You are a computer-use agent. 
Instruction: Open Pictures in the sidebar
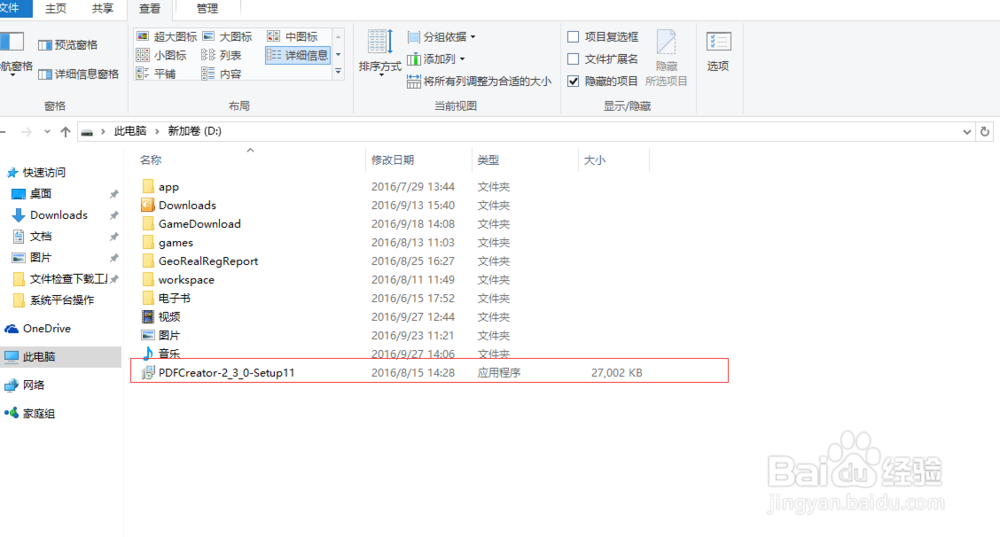33,257
